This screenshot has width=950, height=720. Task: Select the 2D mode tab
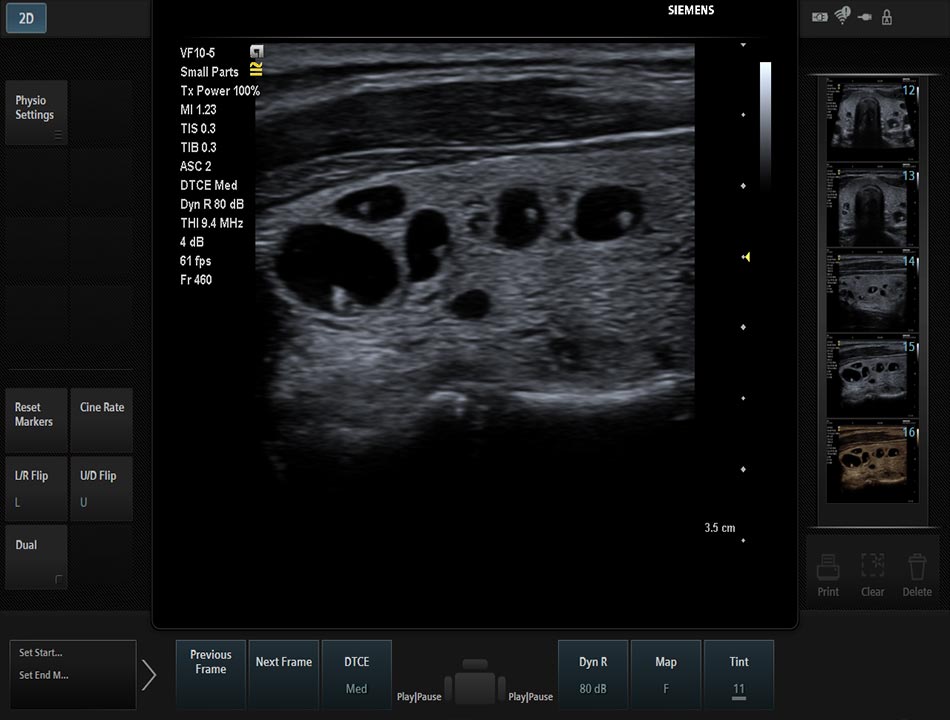tap(26, 17)
